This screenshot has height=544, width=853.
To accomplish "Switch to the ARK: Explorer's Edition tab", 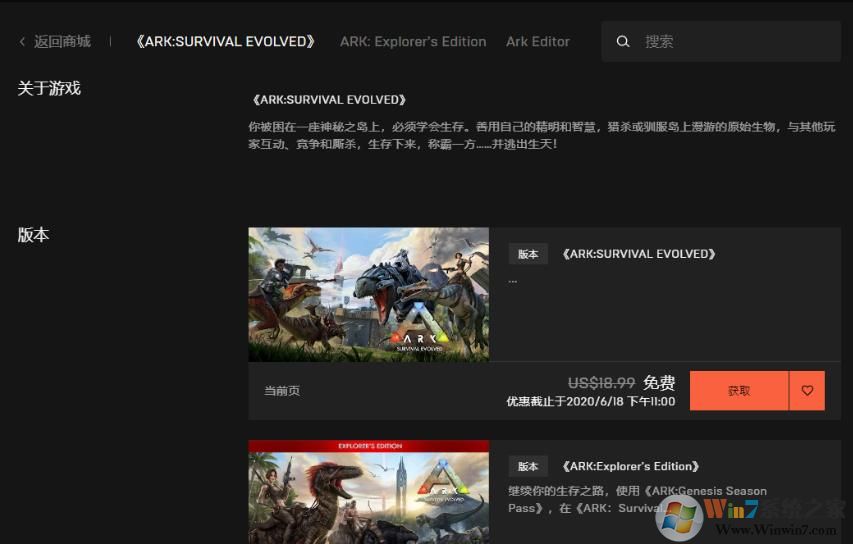I will coord(413,42).
